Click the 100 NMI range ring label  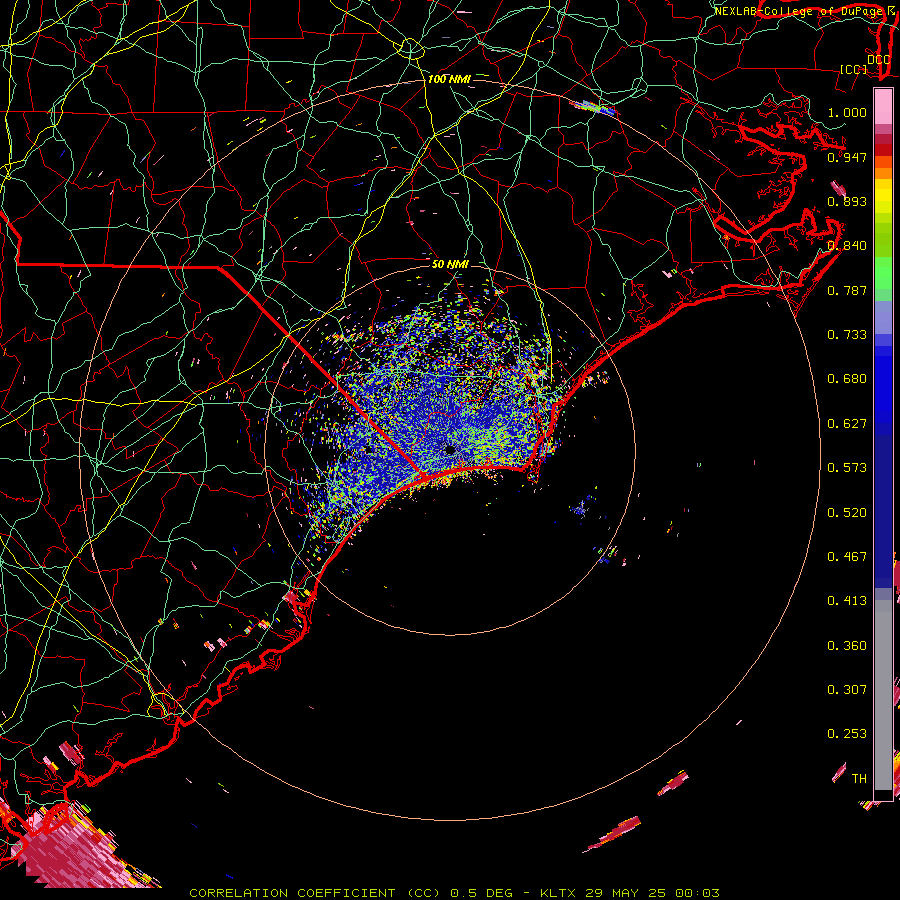(449, 79)
